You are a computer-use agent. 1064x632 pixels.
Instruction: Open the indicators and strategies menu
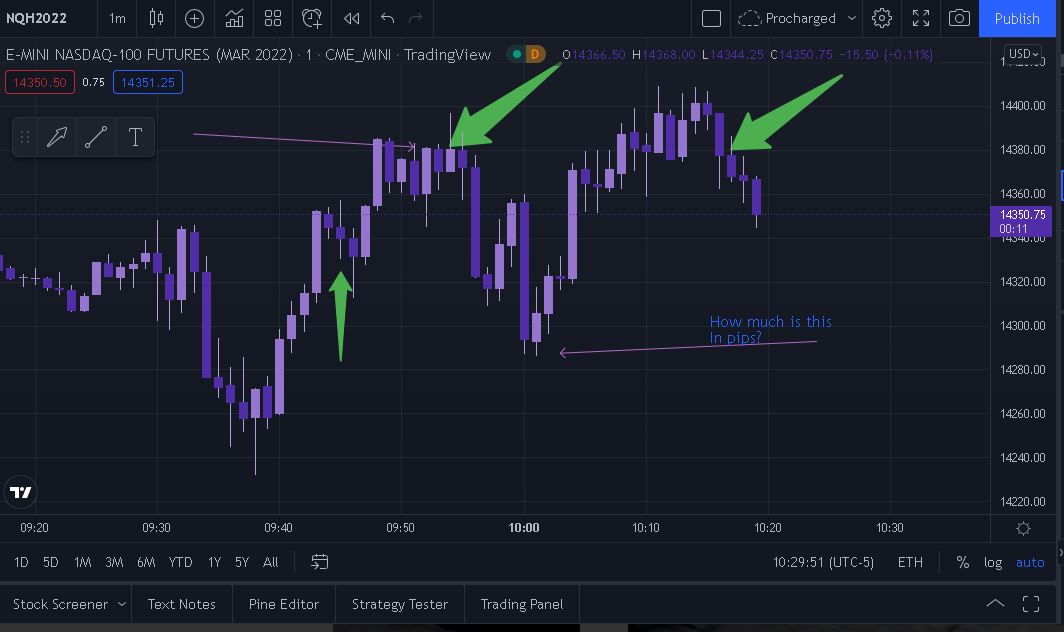[234, 18]
